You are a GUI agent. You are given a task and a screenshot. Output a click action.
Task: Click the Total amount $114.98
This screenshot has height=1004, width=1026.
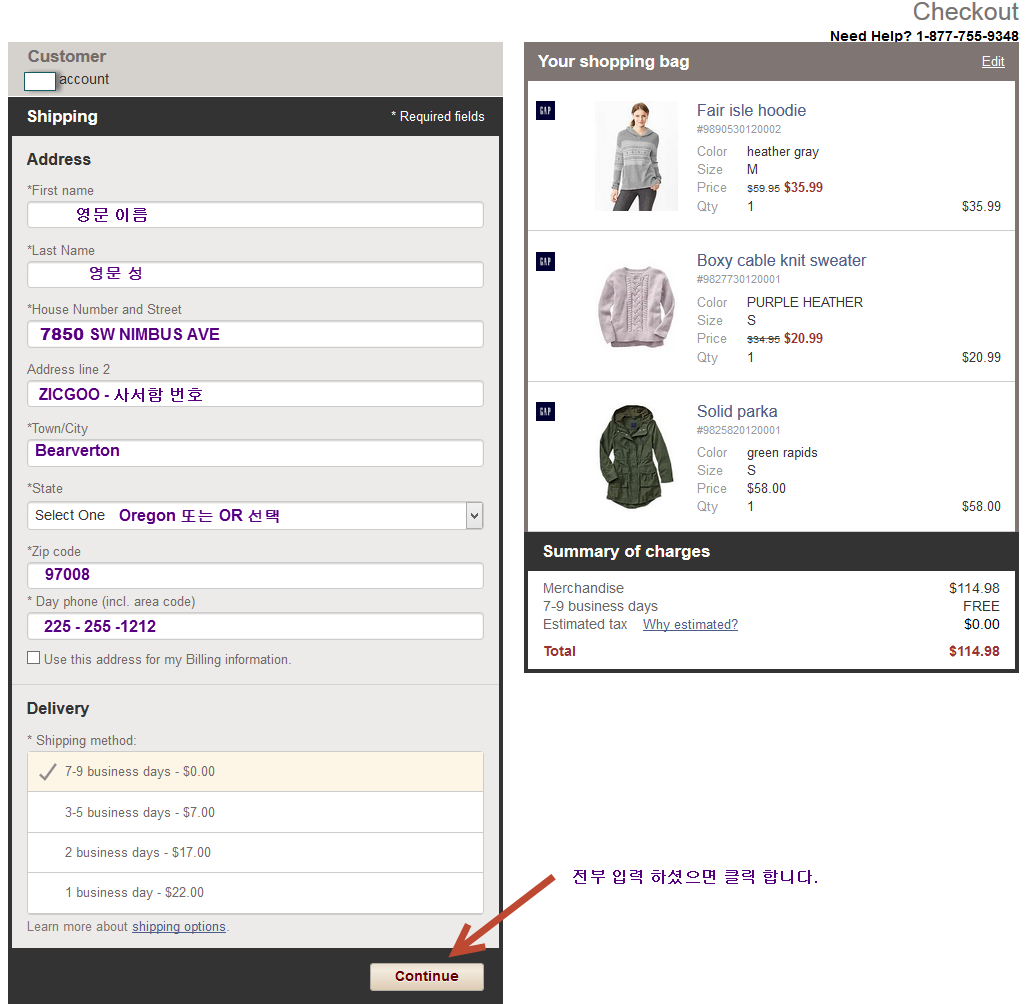pos(974,651)
